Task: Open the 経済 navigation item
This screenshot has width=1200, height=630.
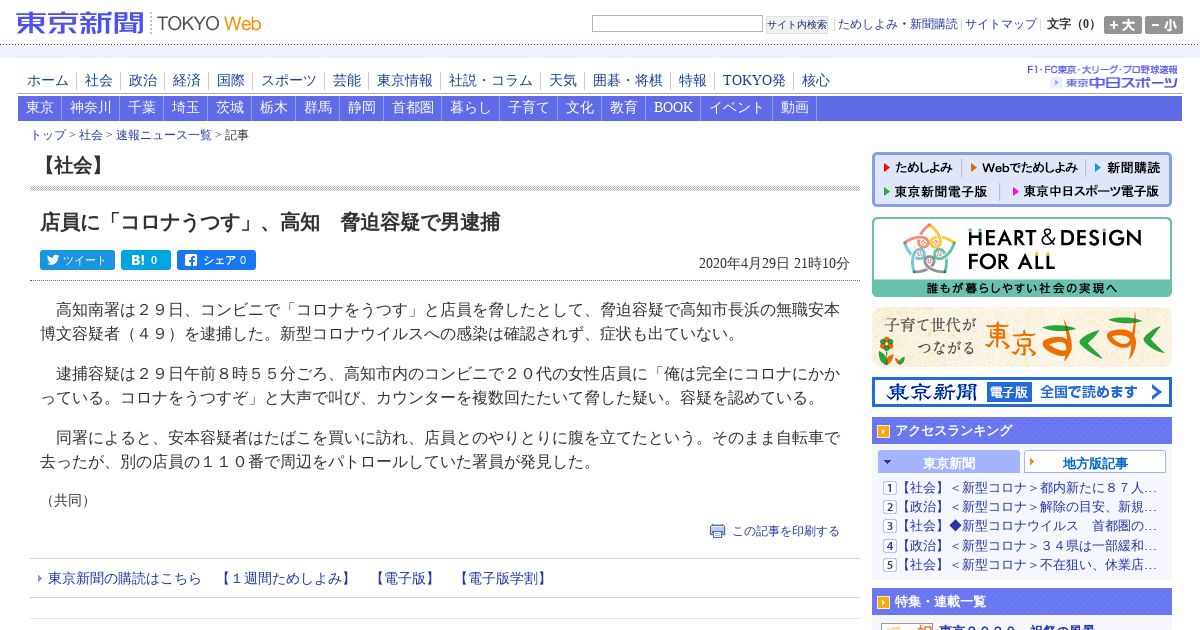Action: [x=187, y=81]
